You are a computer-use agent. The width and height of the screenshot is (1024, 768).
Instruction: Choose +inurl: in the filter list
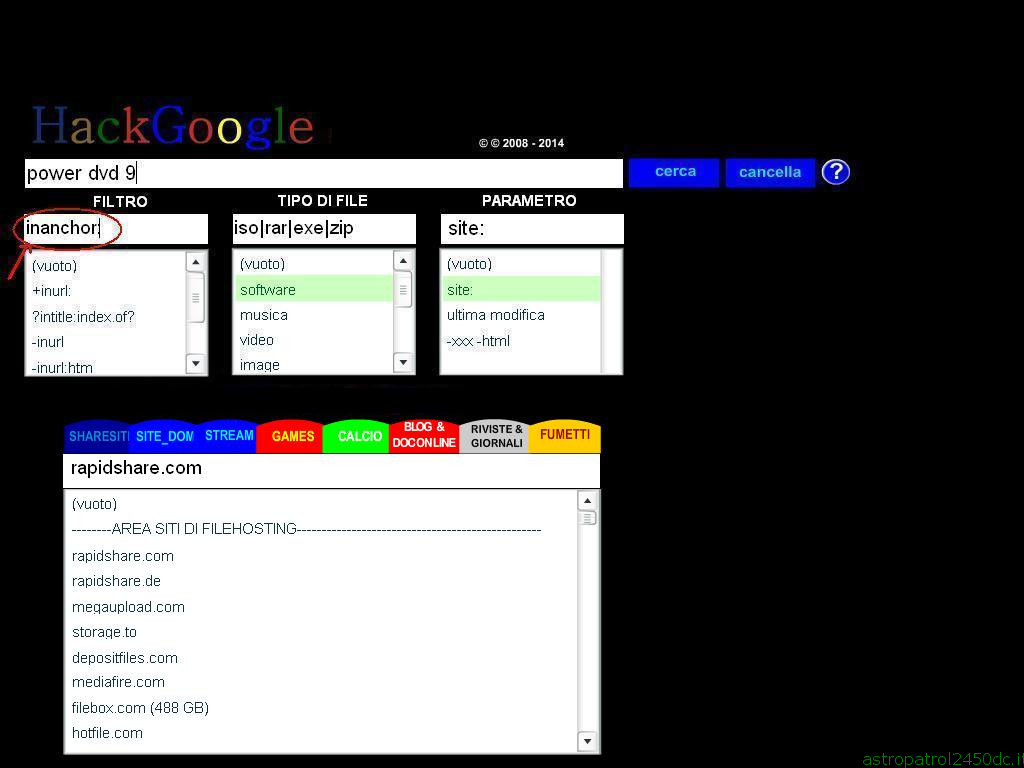click(x=52, y=291)
